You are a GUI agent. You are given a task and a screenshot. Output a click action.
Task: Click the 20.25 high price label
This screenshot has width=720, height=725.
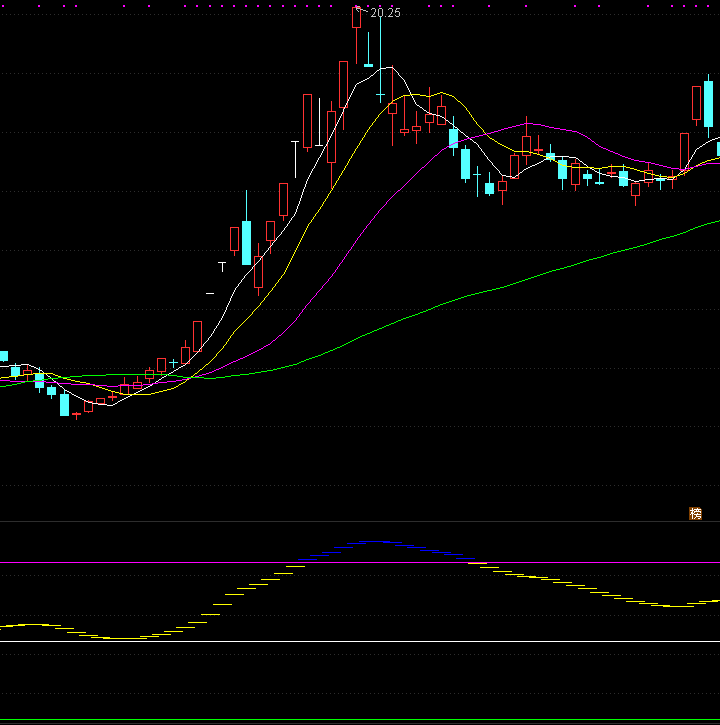click(385, 13)
